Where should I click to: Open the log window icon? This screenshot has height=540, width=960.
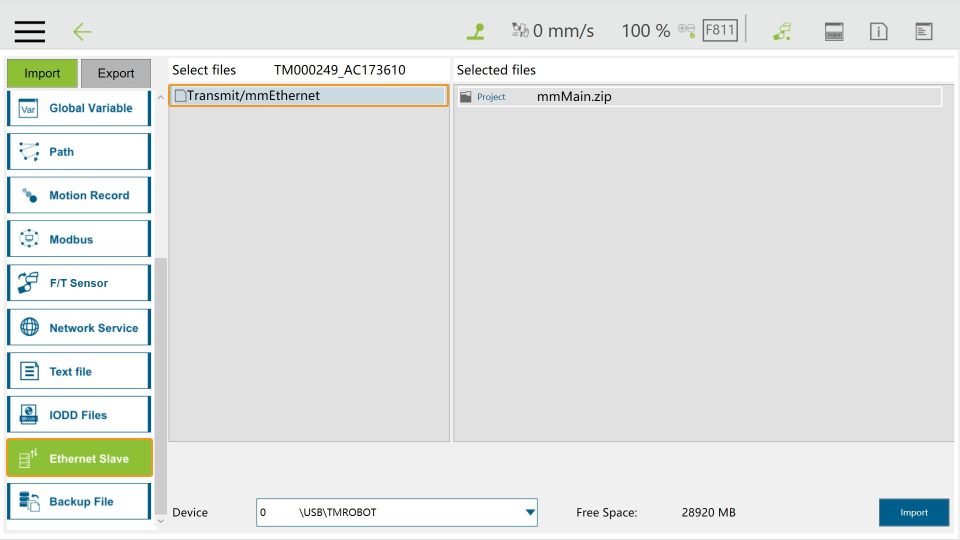click(923, 31)
